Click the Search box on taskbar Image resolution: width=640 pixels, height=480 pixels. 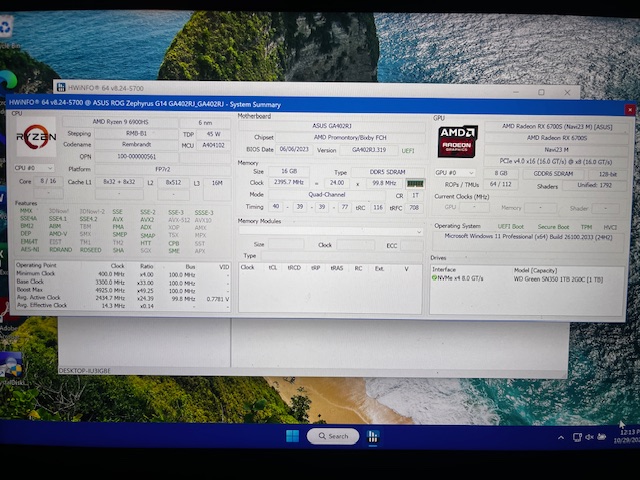[332, 436]
